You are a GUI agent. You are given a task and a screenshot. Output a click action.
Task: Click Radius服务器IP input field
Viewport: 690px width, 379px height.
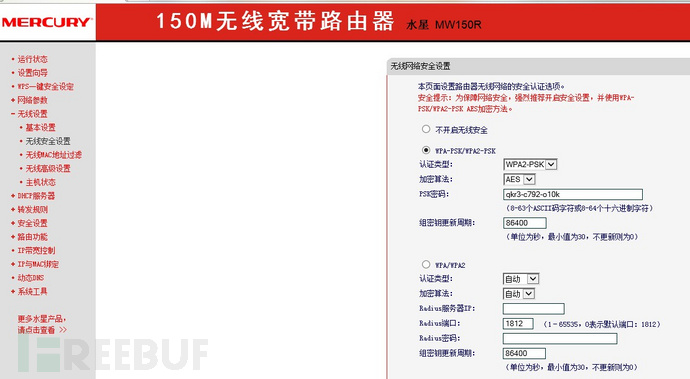534,309
